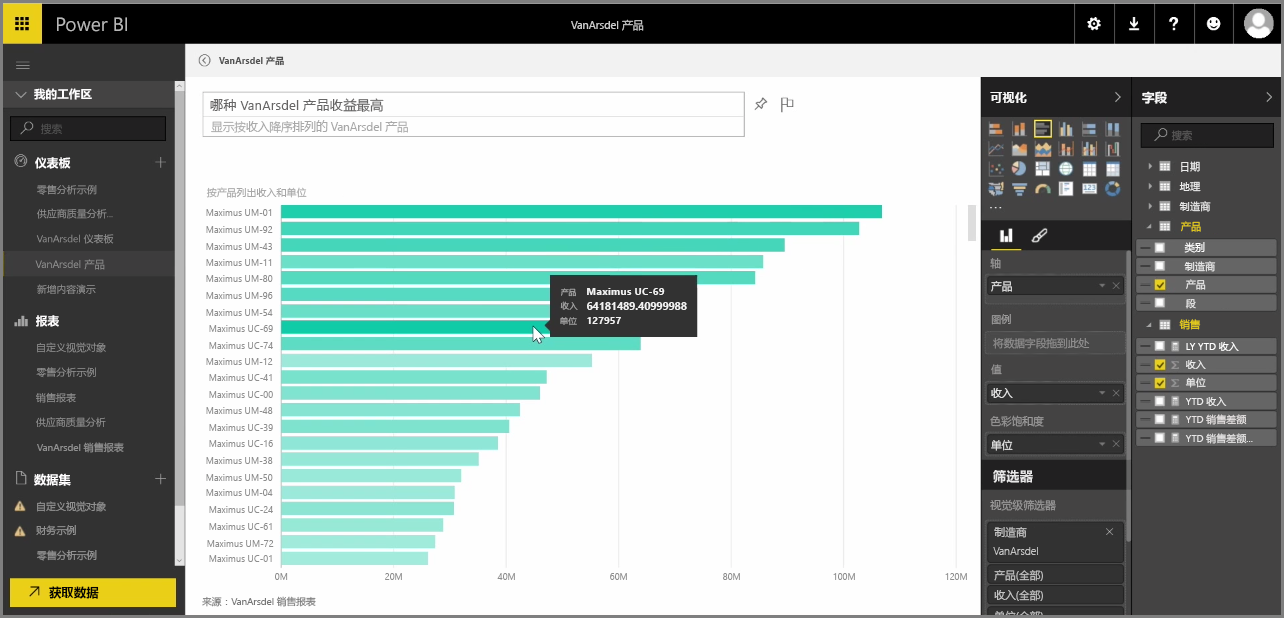The height and width of the screenshot is (618, 1284).
Task: Select gauge visualization
Action: [1043, 188]
